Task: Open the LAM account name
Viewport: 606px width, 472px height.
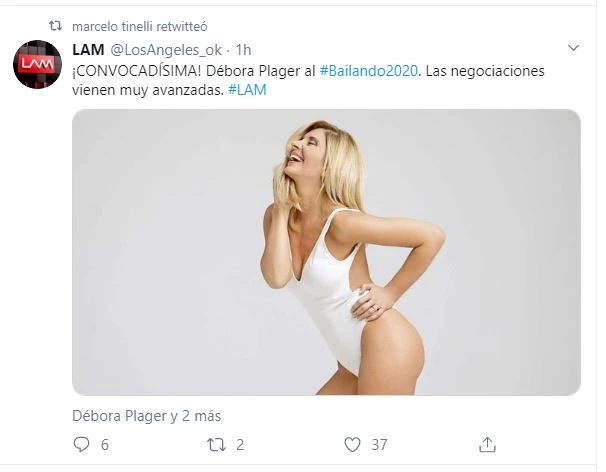Action: [x=88, y=50]
